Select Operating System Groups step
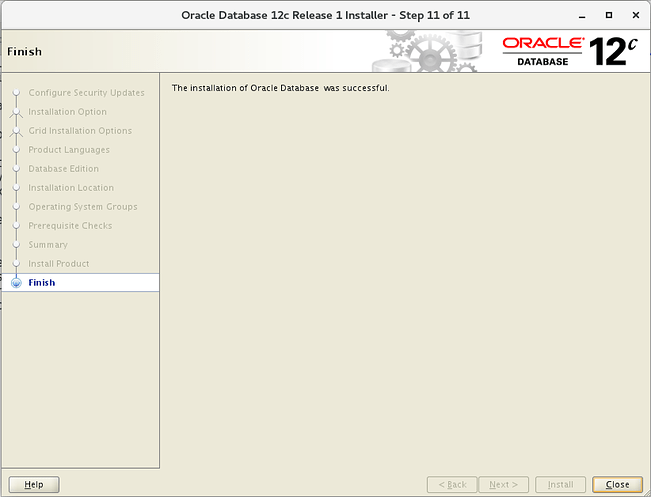Viewport: 651px width, 497px height. [x=83, y=207]
